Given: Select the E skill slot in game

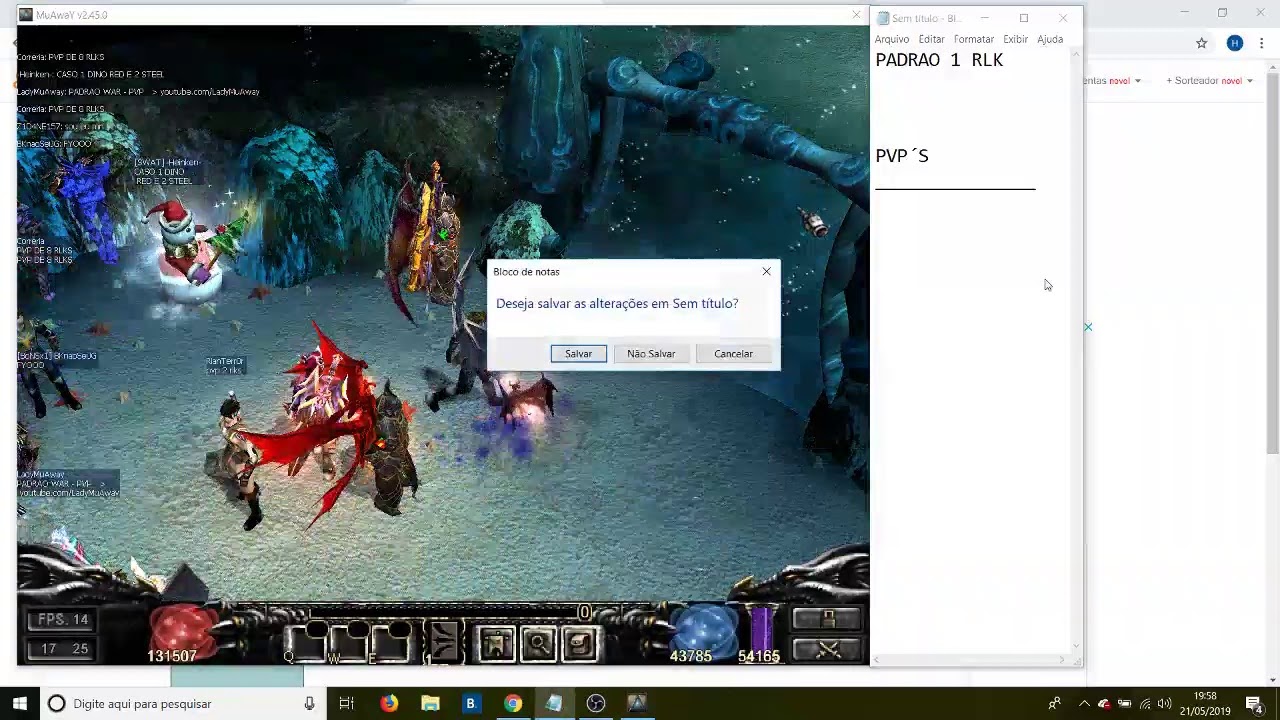Looking at the screenshot, I should point(392,641).
